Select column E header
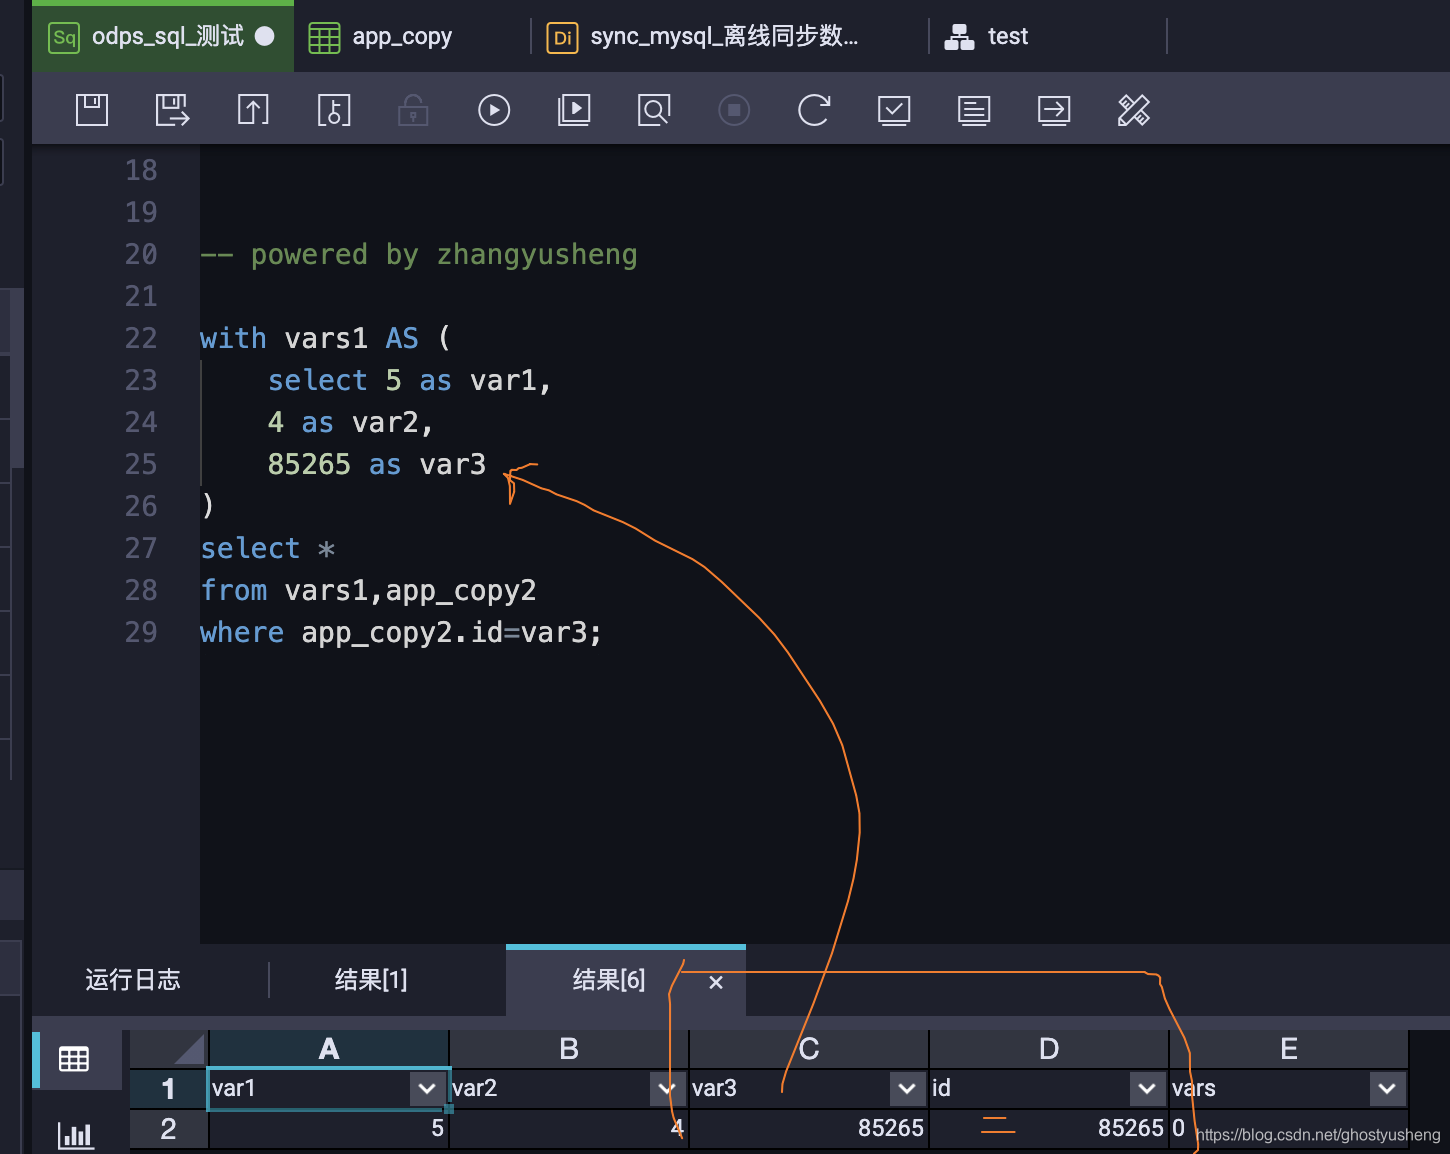 (1289, 1049)
